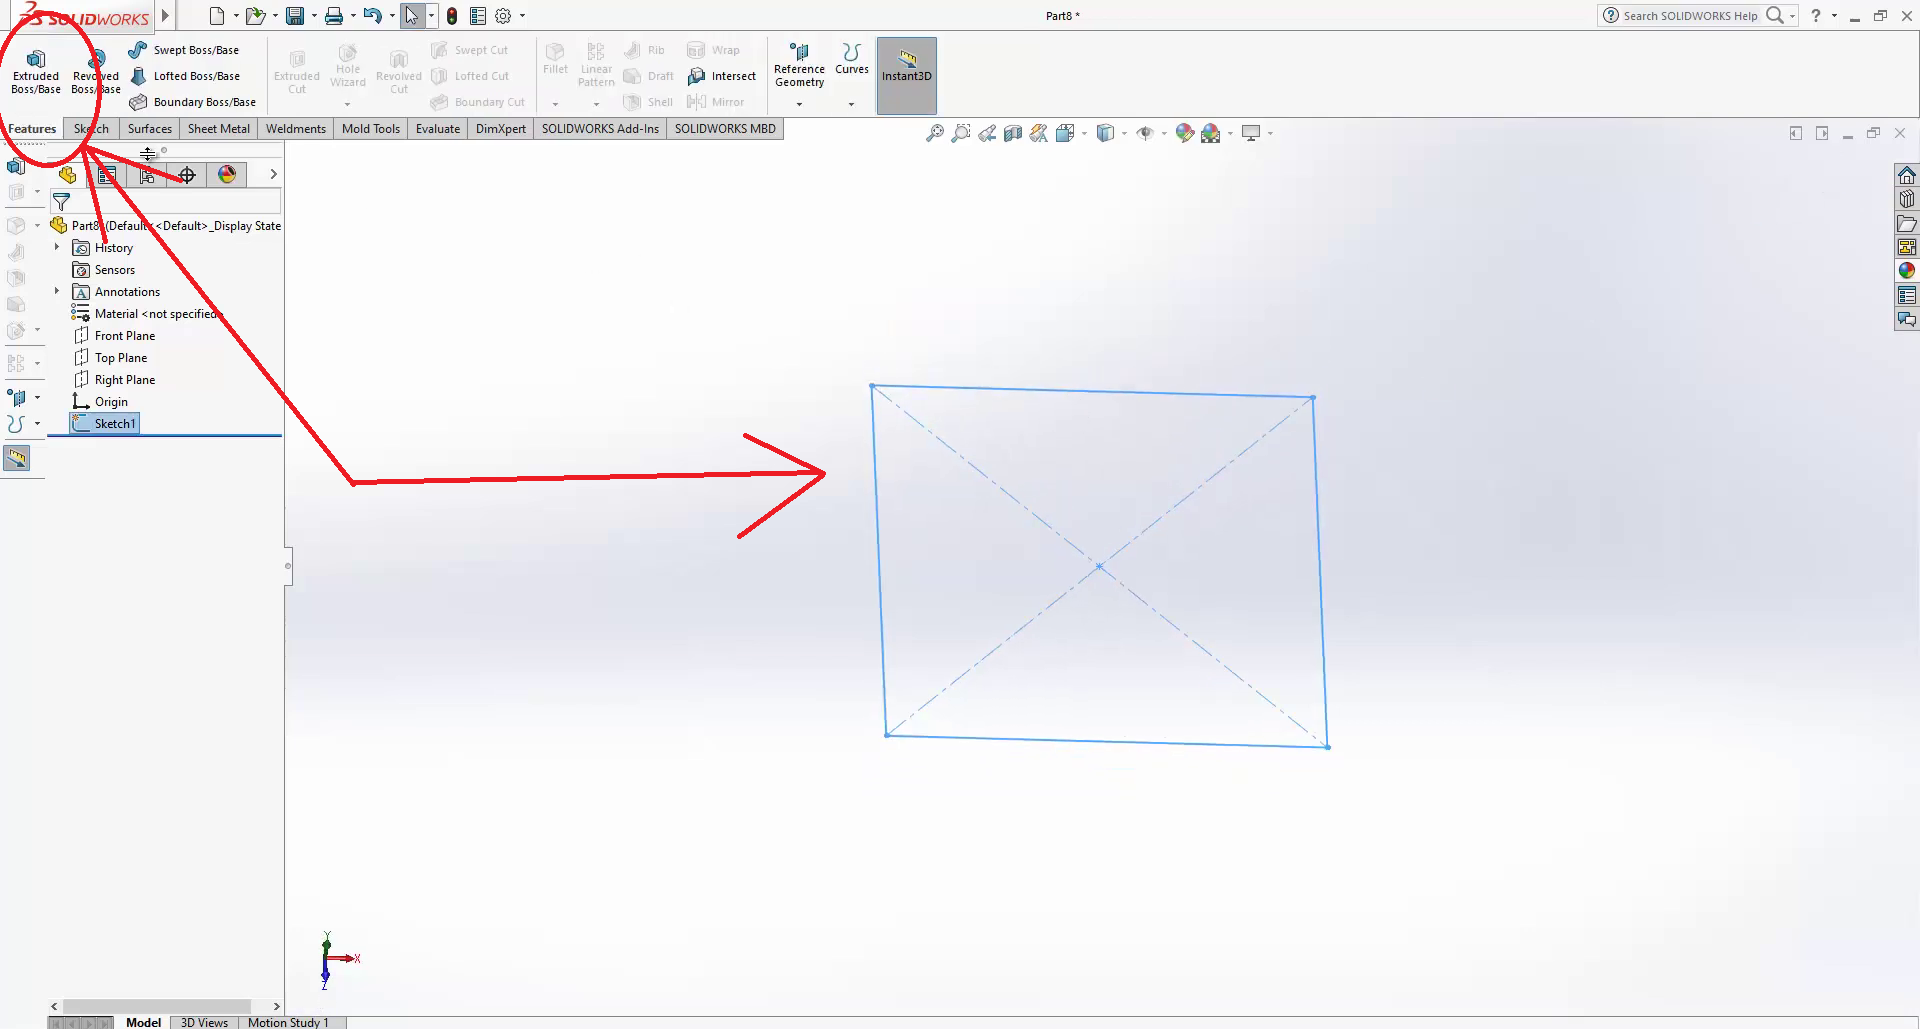Select Sketch1 in the feature tree
The image size is (1920, 1029).
coord(114,424)
